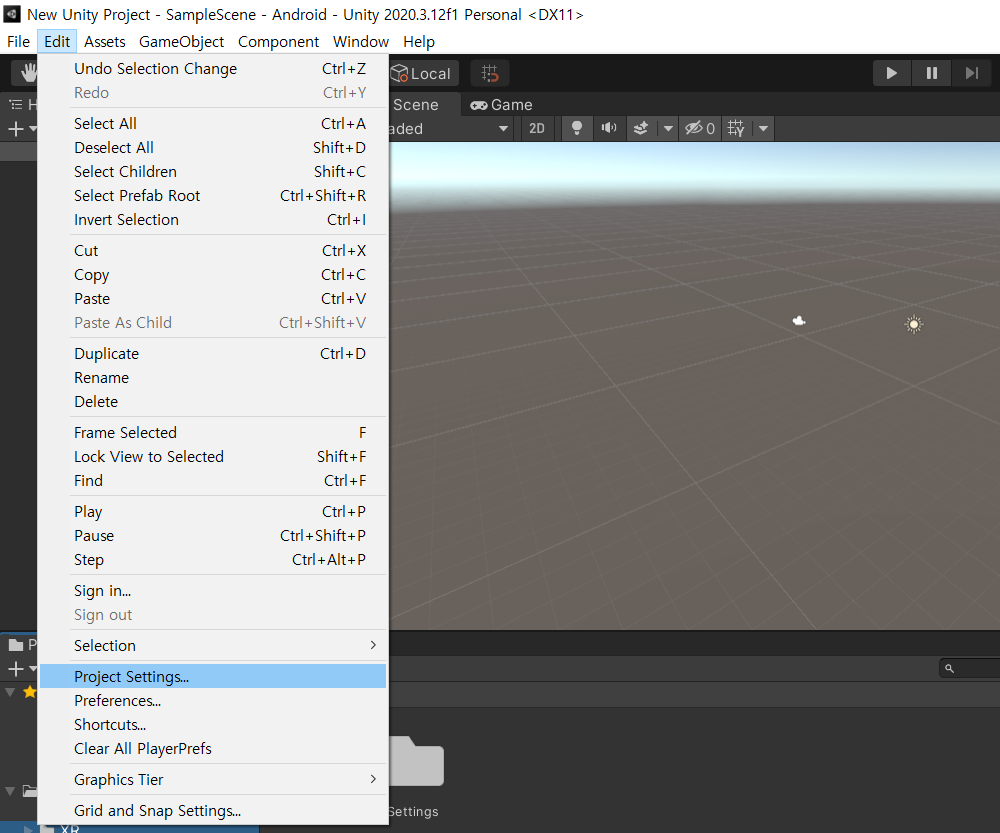Viewport: 1000px width, 833px height.
Task: Click the Step frame button
Action: pos(971,73)
